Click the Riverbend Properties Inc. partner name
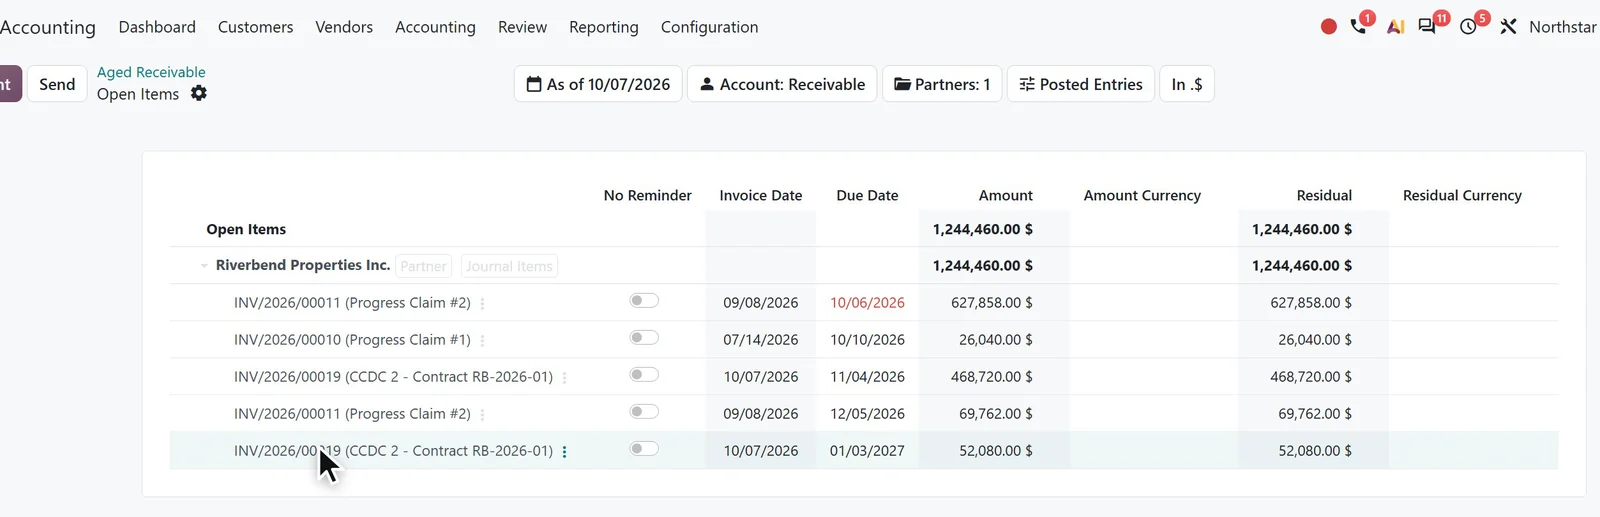The width and height of the screenshot is (1600, 517). click(x=303, y=265)
